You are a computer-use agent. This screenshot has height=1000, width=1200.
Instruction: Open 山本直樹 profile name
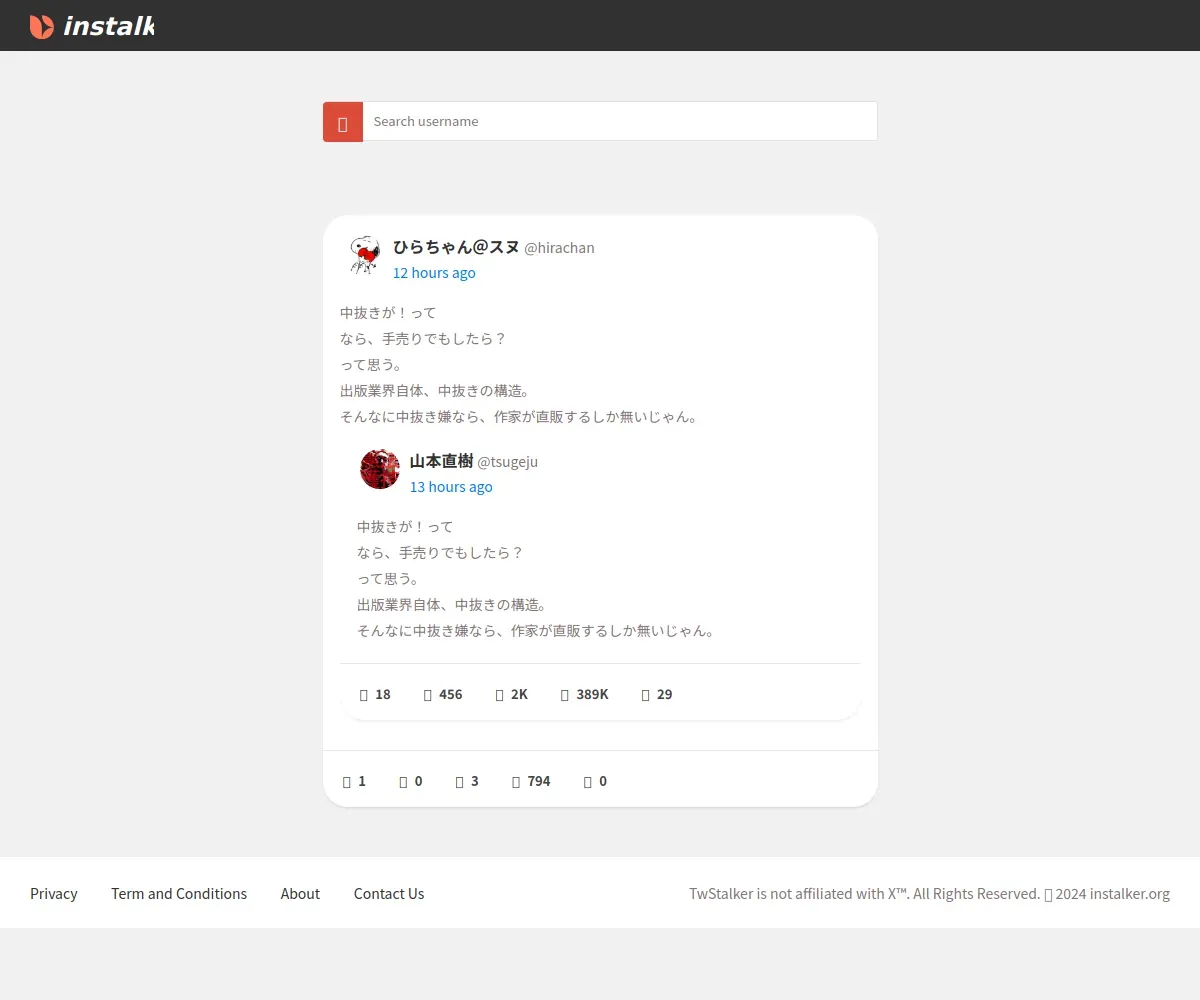click(x=441, y=461)
